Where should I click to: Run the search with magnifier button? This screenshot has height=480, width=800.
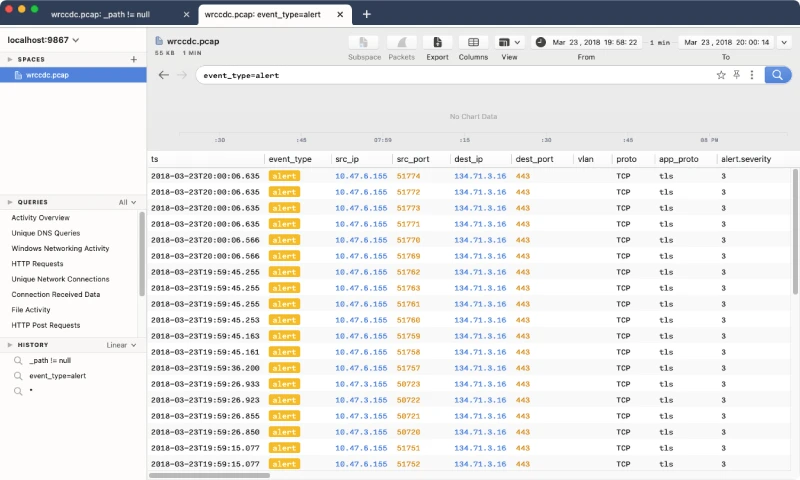click(x=778, y=75)
